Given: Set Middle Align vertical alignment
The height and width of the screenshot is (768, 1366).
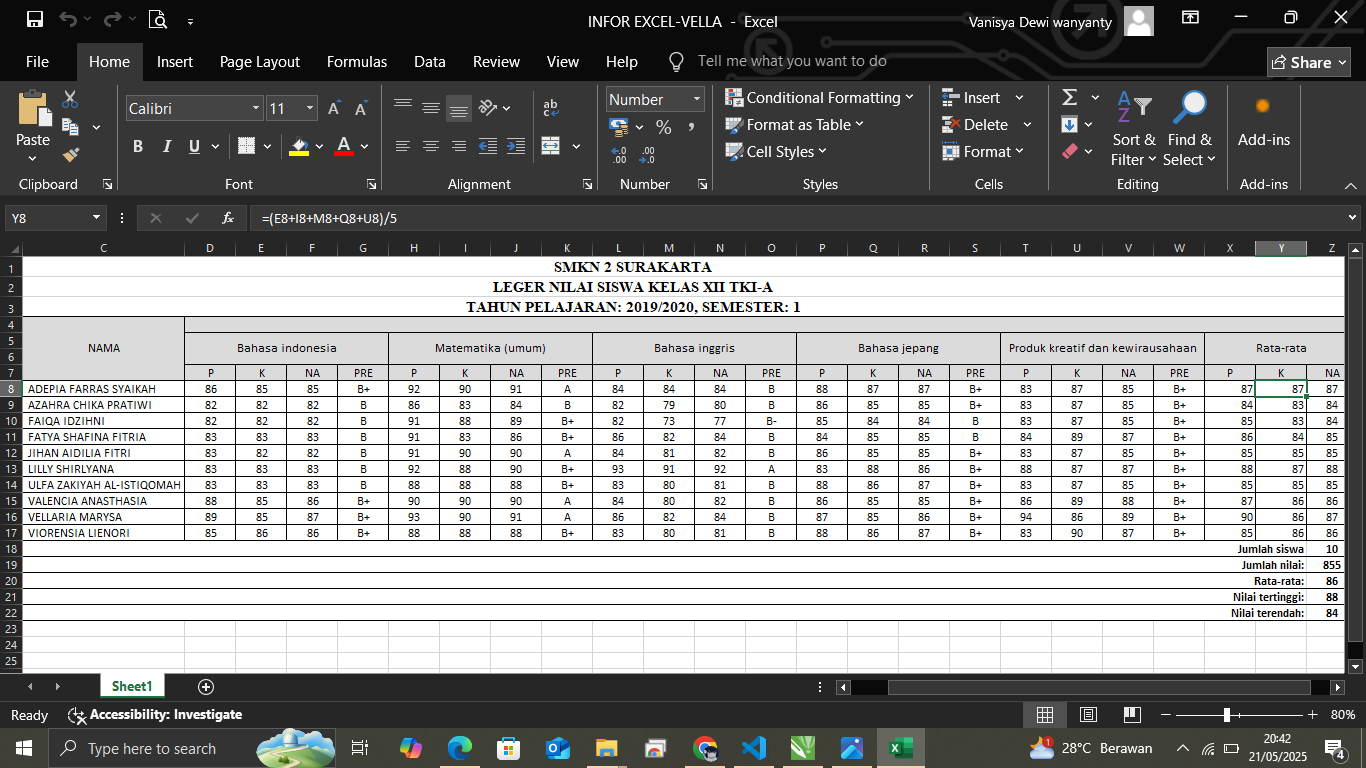Looking at the screenshot, I should click(x=431, y=108).
